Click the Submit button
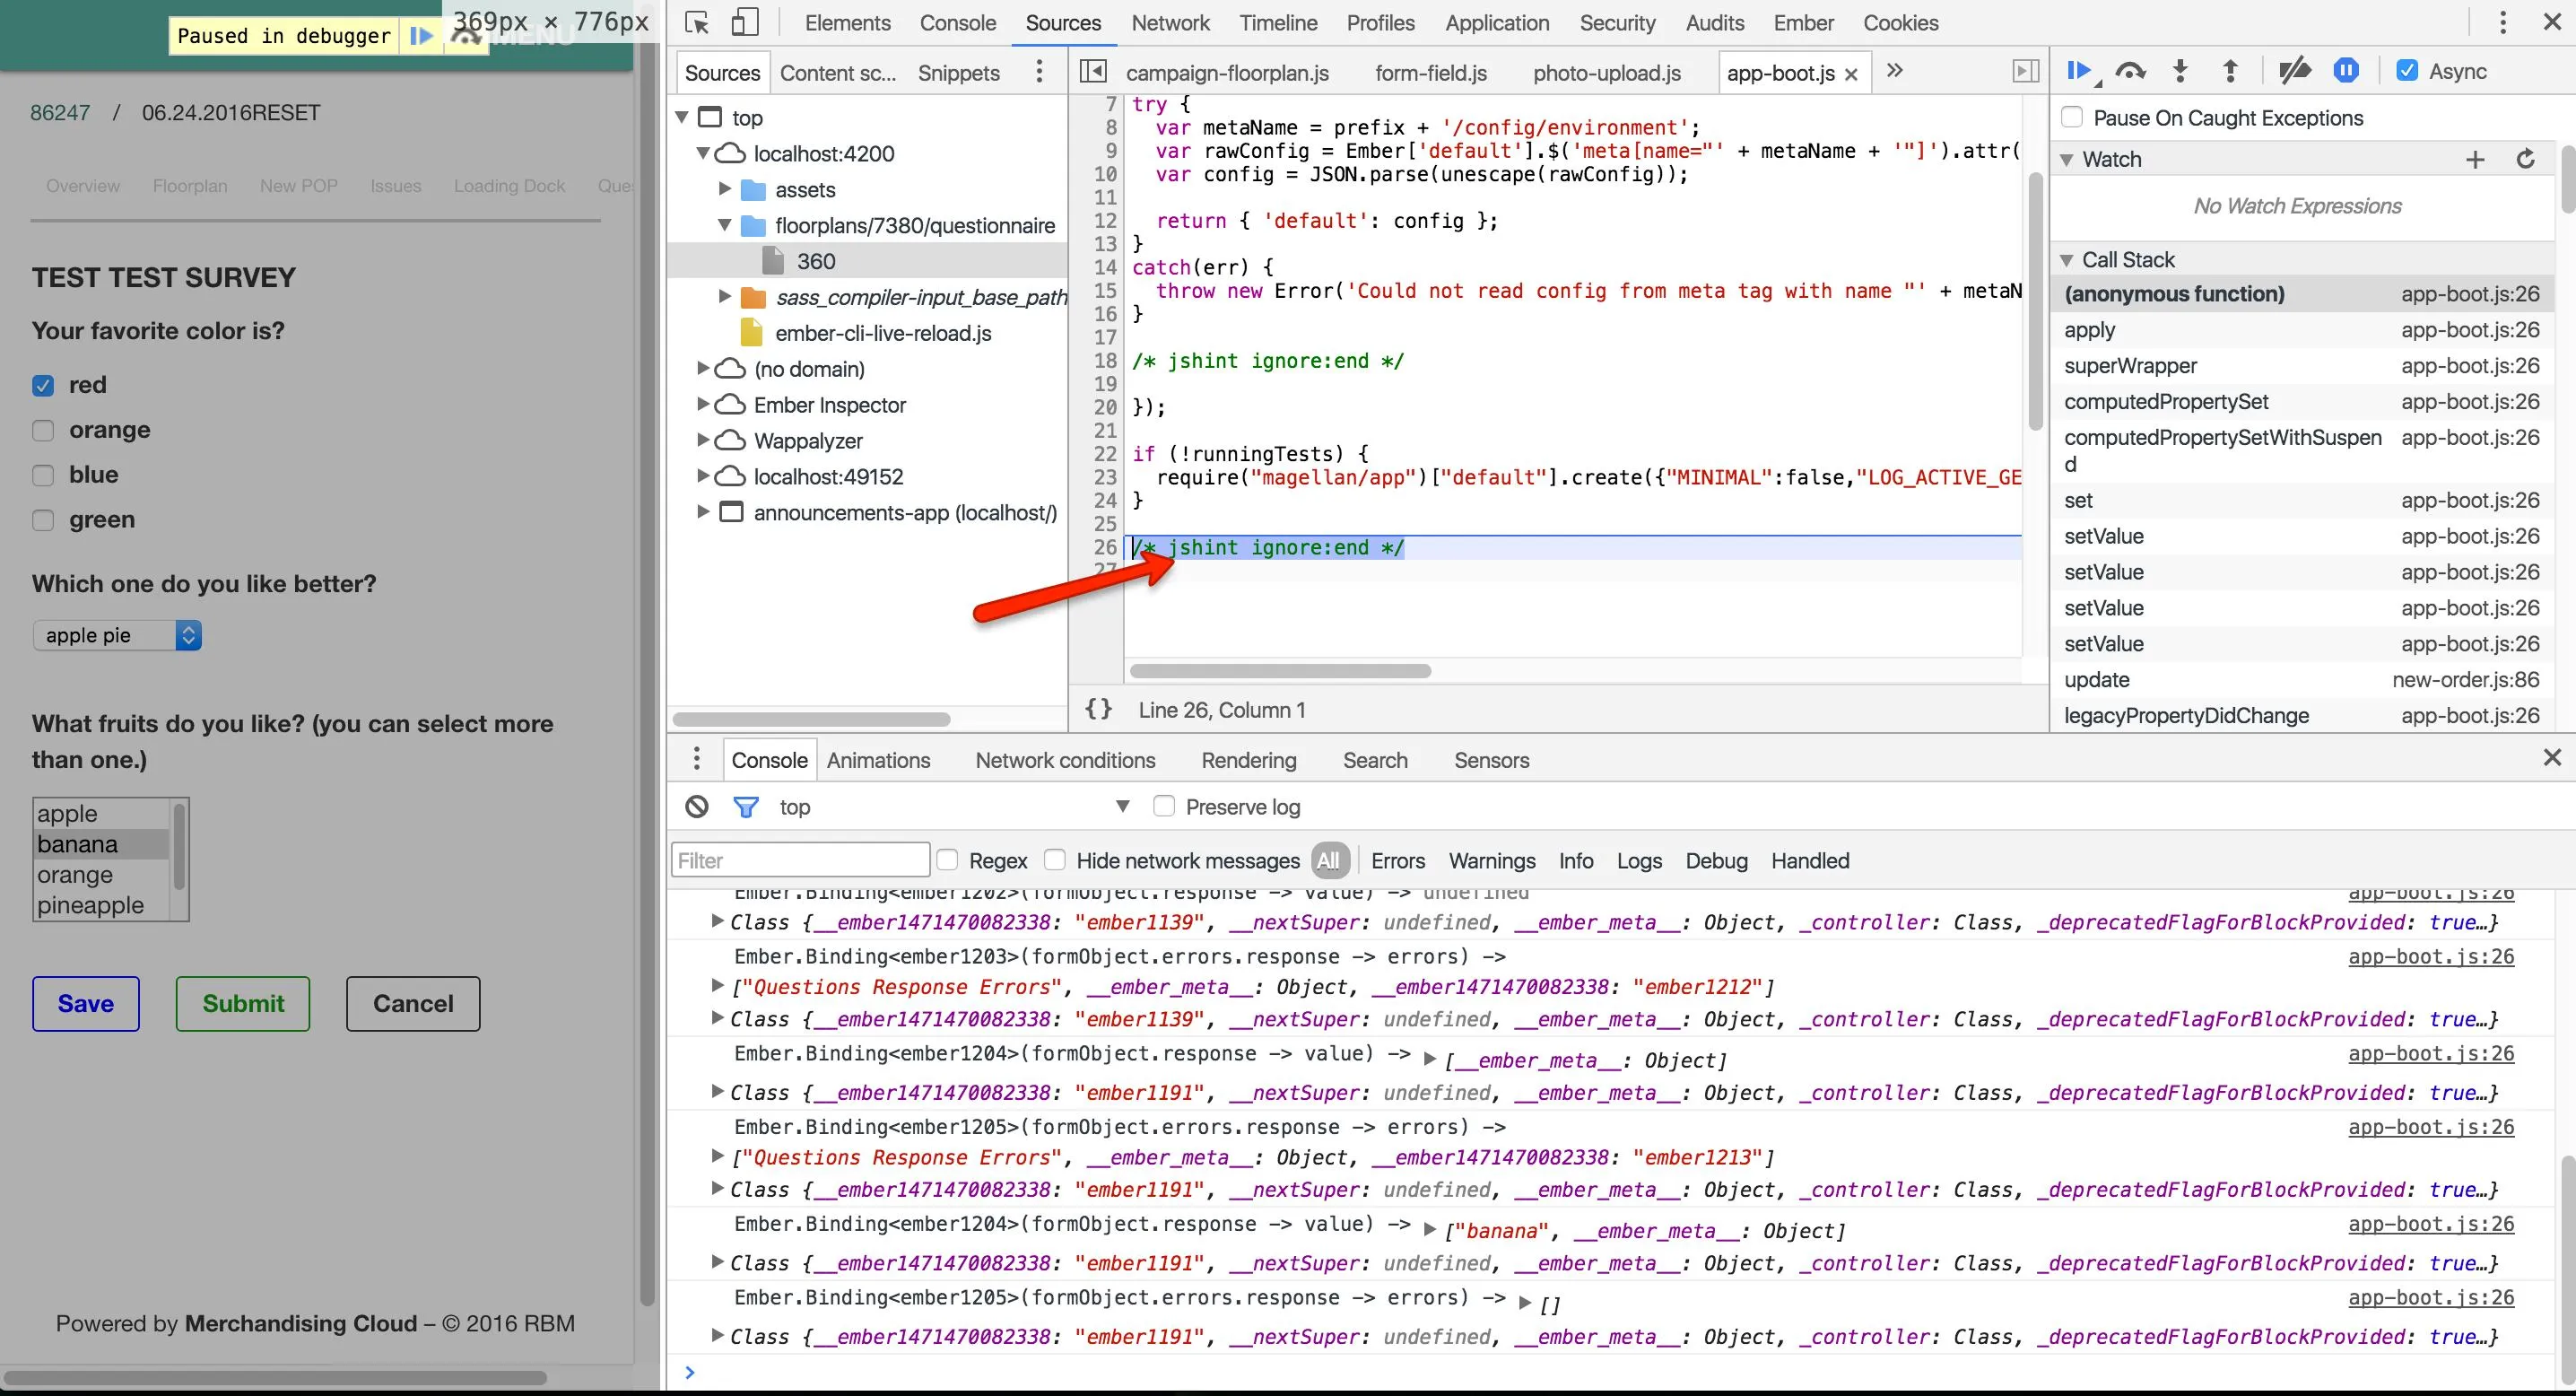Viewport: 2576px width, 1396px height. point(243,1003)
